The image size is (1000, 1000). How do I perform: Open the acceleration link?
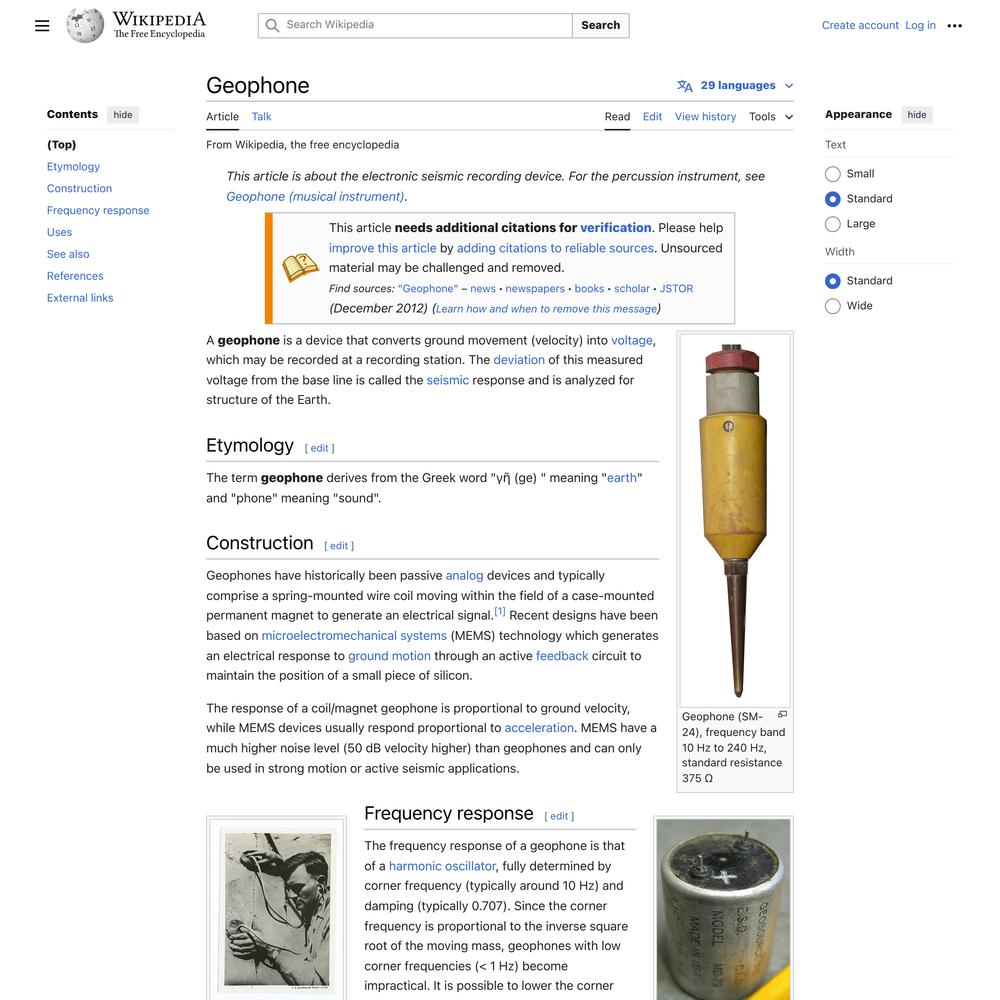click(539, 728)
